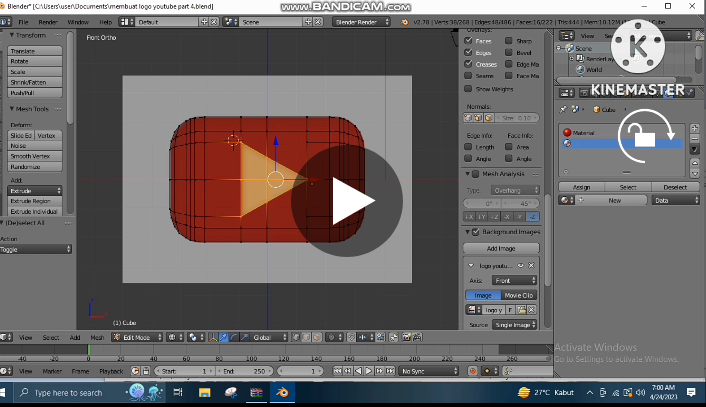
Task: Add material slot plus icon
Action: [695, 128]
